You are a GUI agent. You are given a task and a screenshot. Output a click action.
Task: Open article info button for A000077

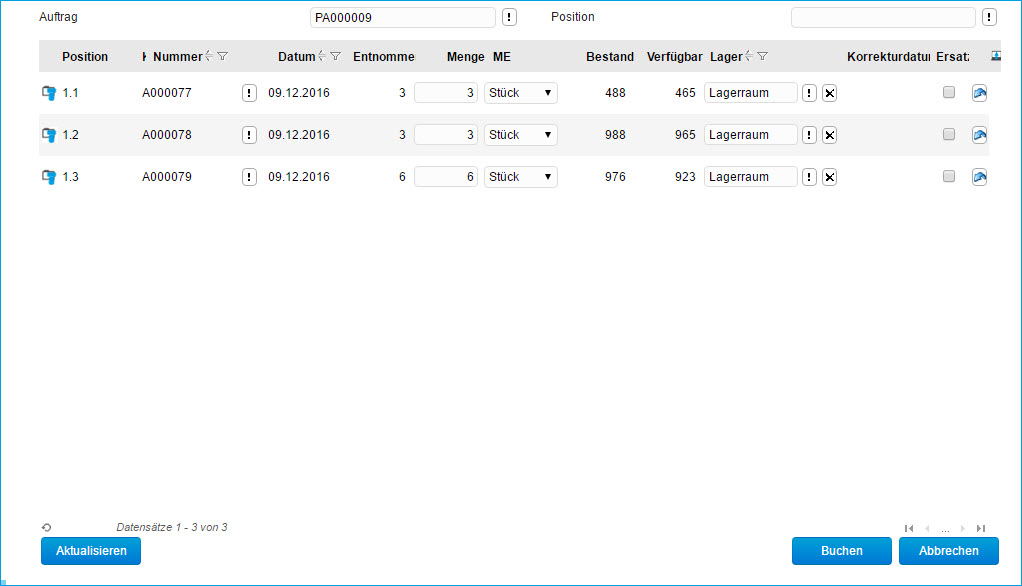pos(249,93)
